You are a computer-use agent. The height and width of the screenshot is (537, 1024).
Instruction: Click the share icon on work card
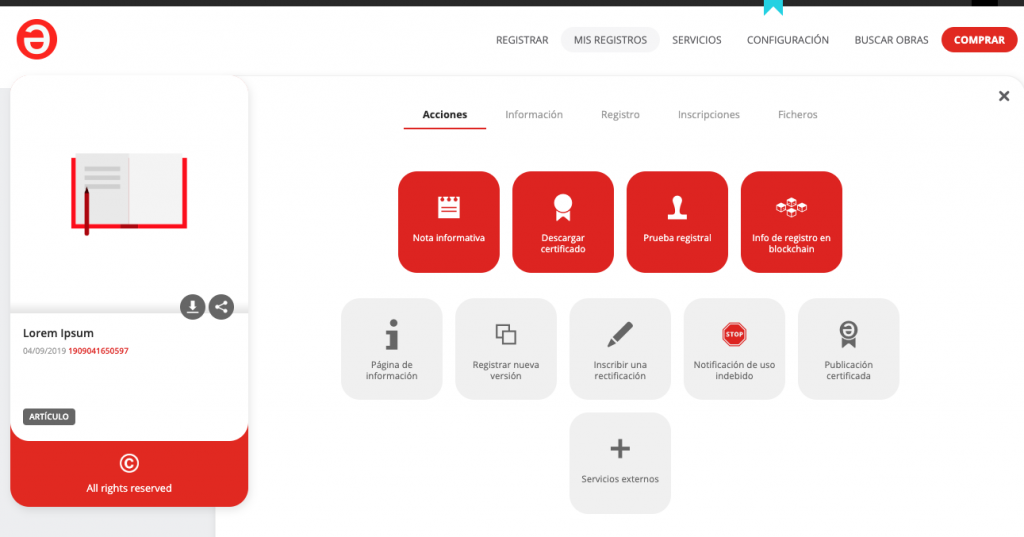(x=221, y=307)
